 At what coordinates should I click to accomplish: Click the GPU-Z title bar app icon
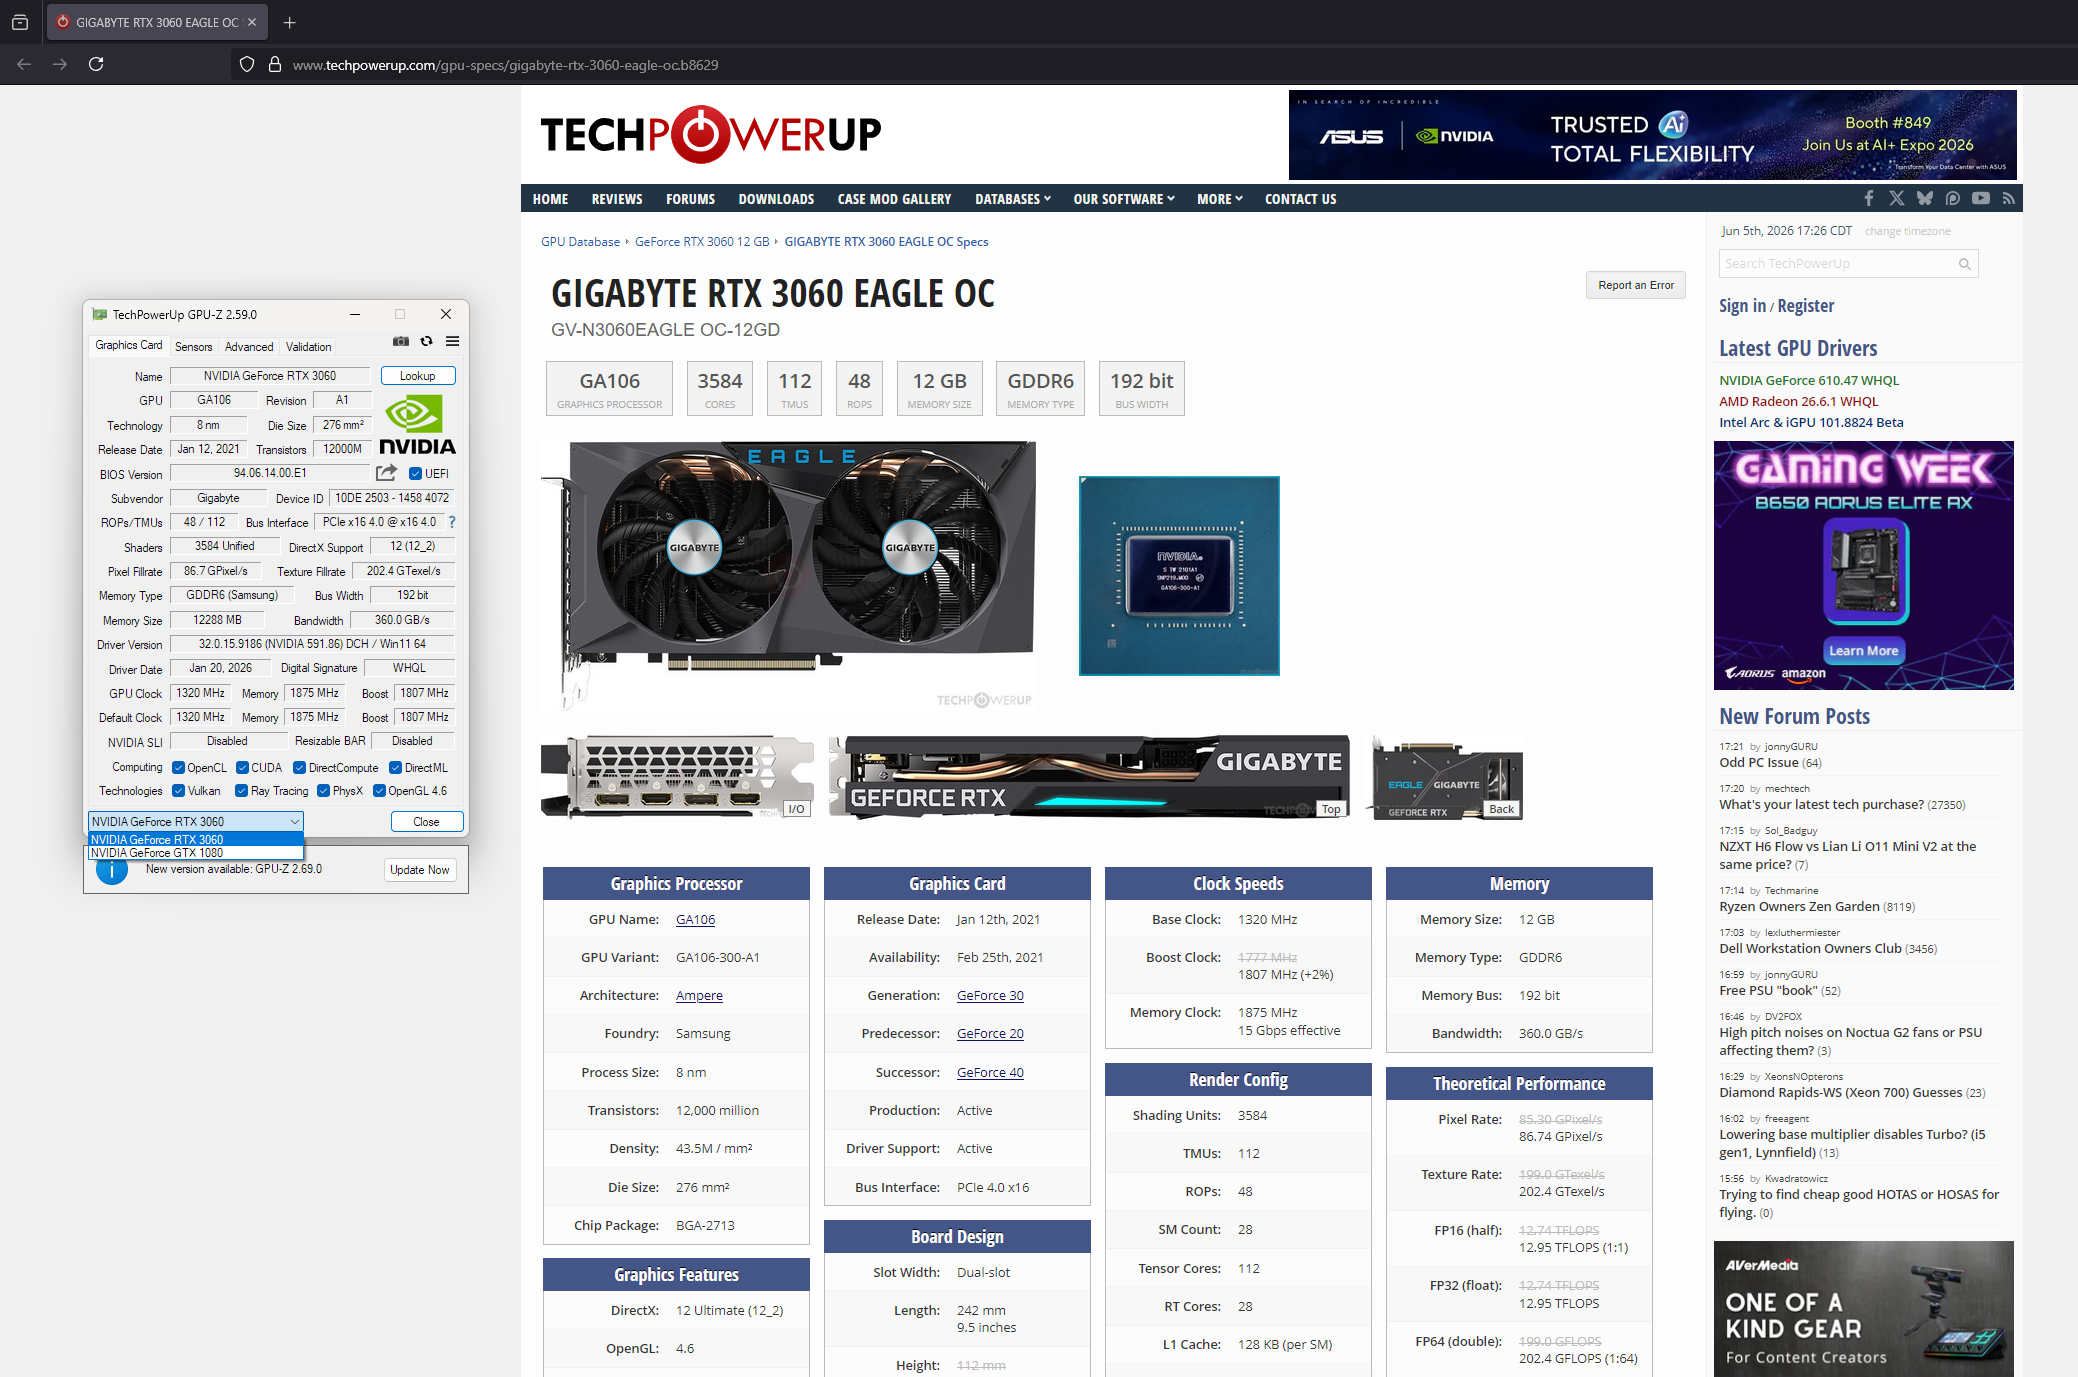click(x=99, y=314)
